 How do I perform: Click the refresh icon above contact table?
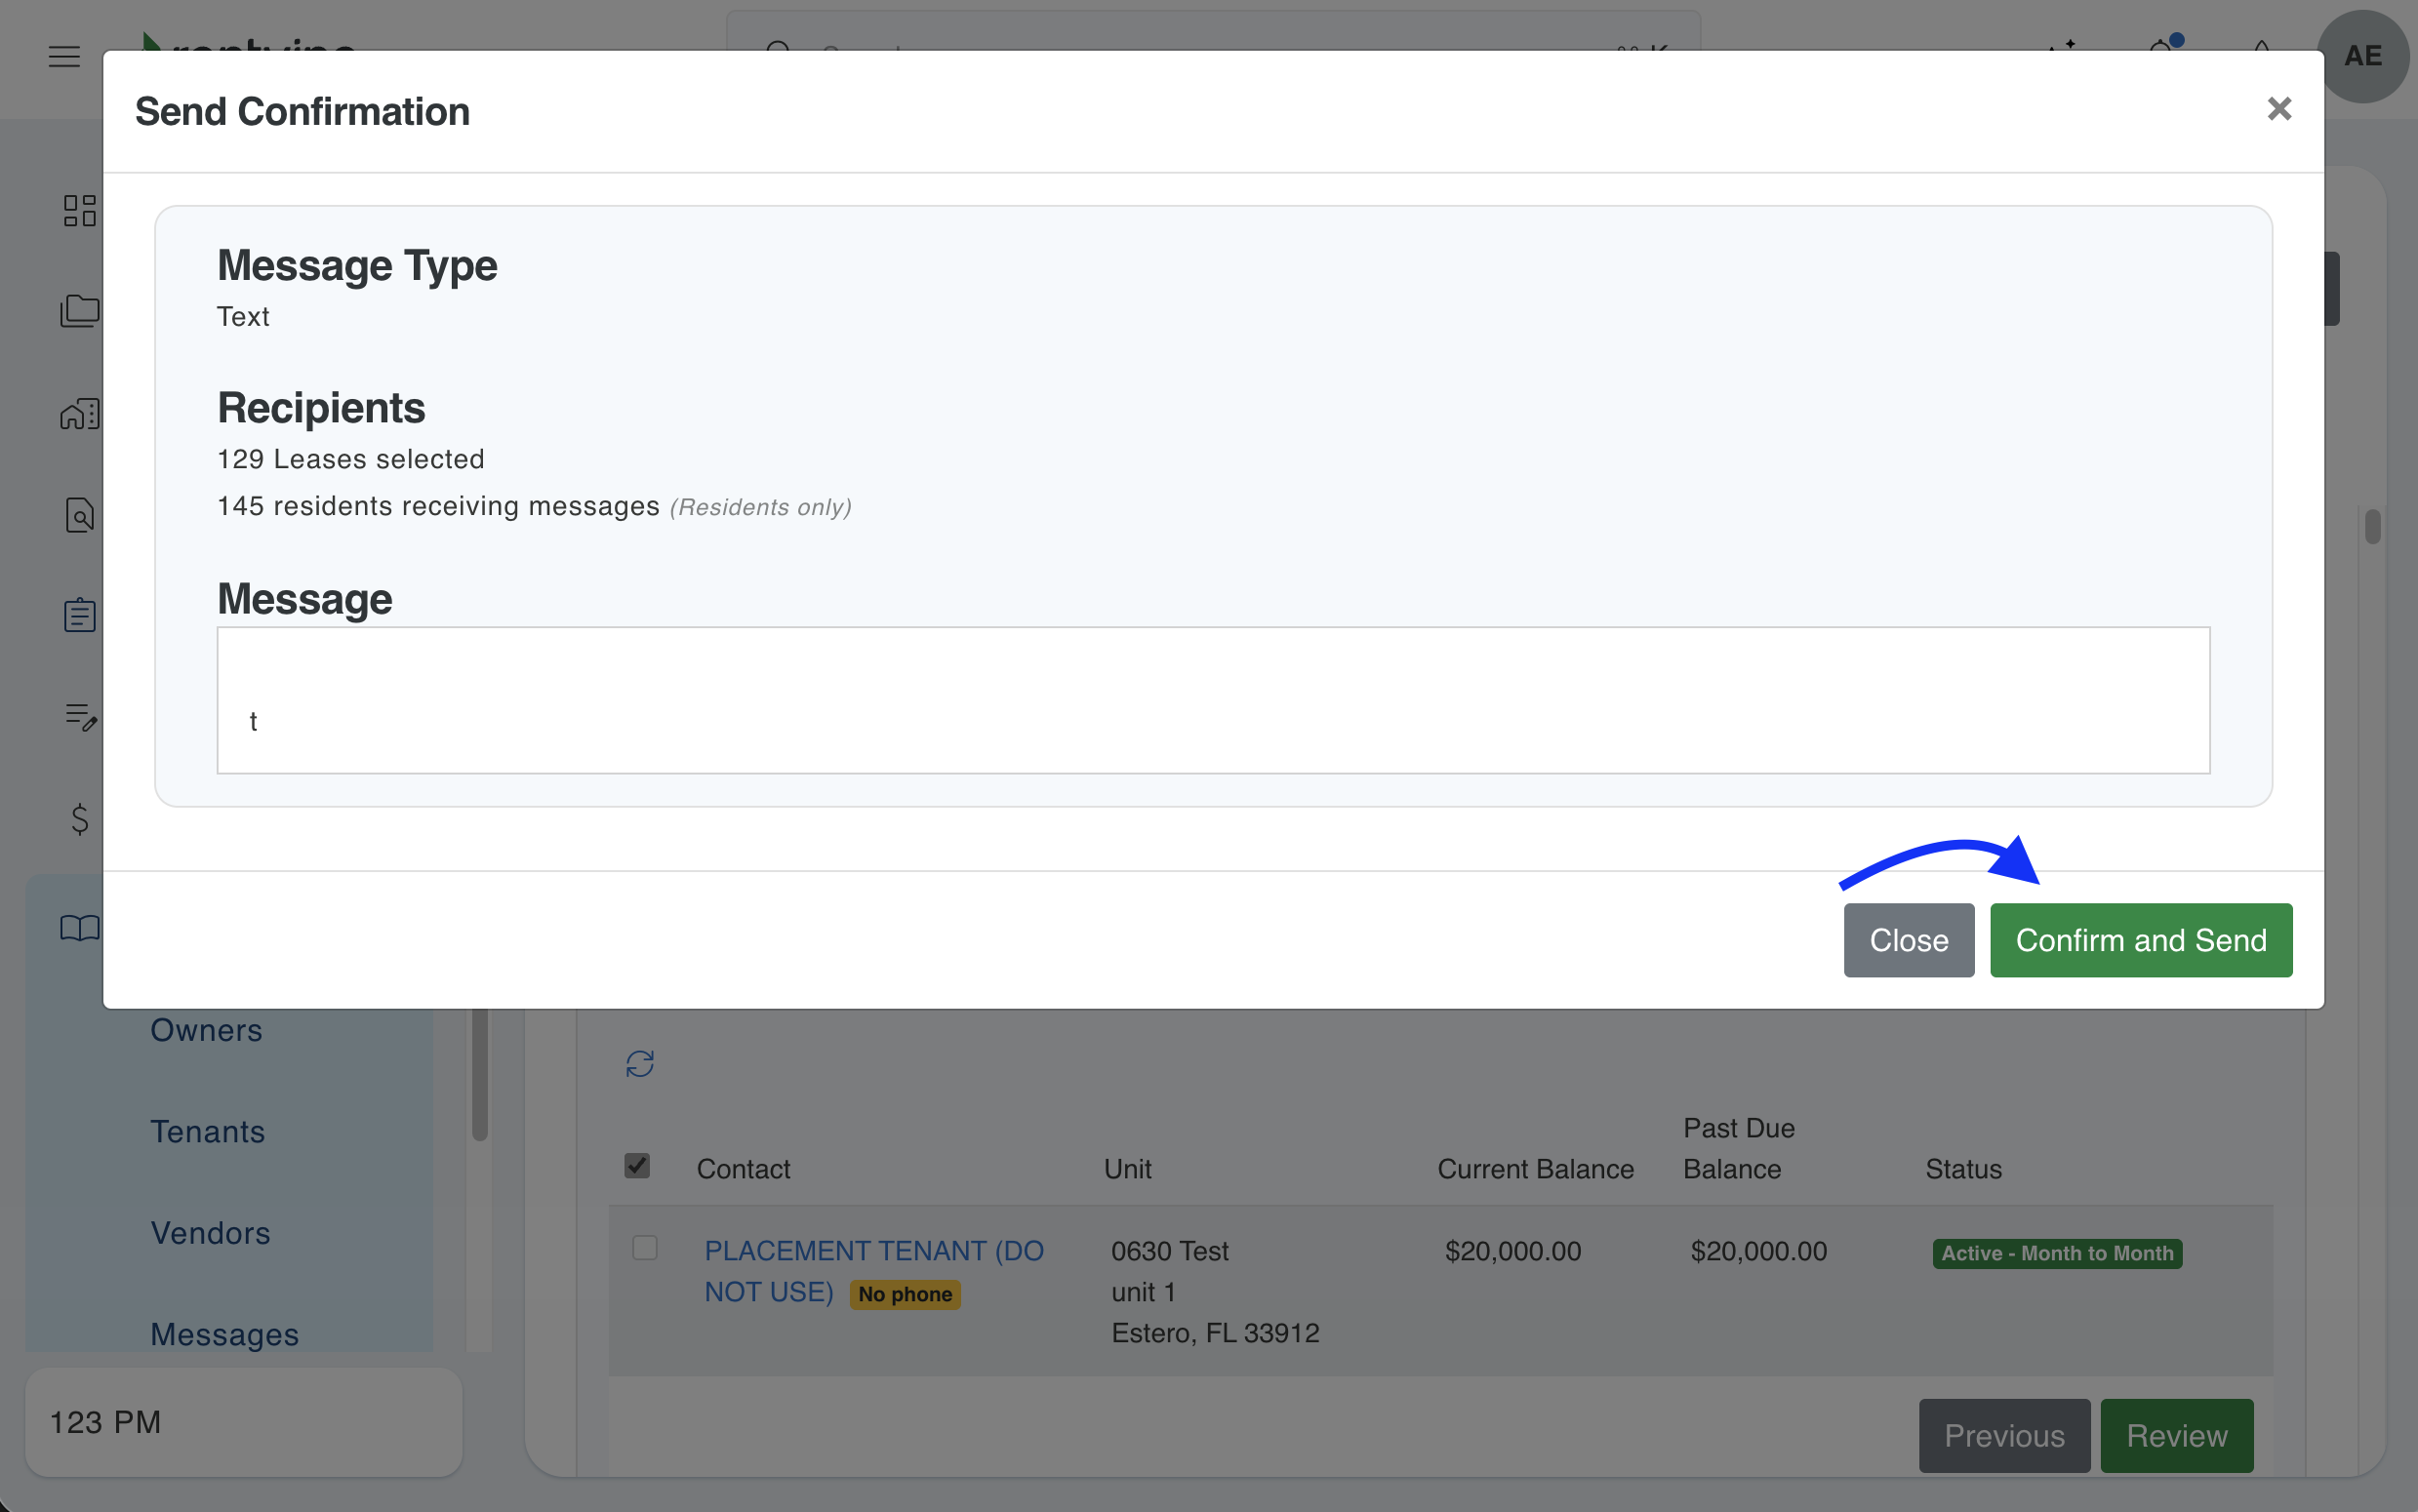(x=640, y=1063)
